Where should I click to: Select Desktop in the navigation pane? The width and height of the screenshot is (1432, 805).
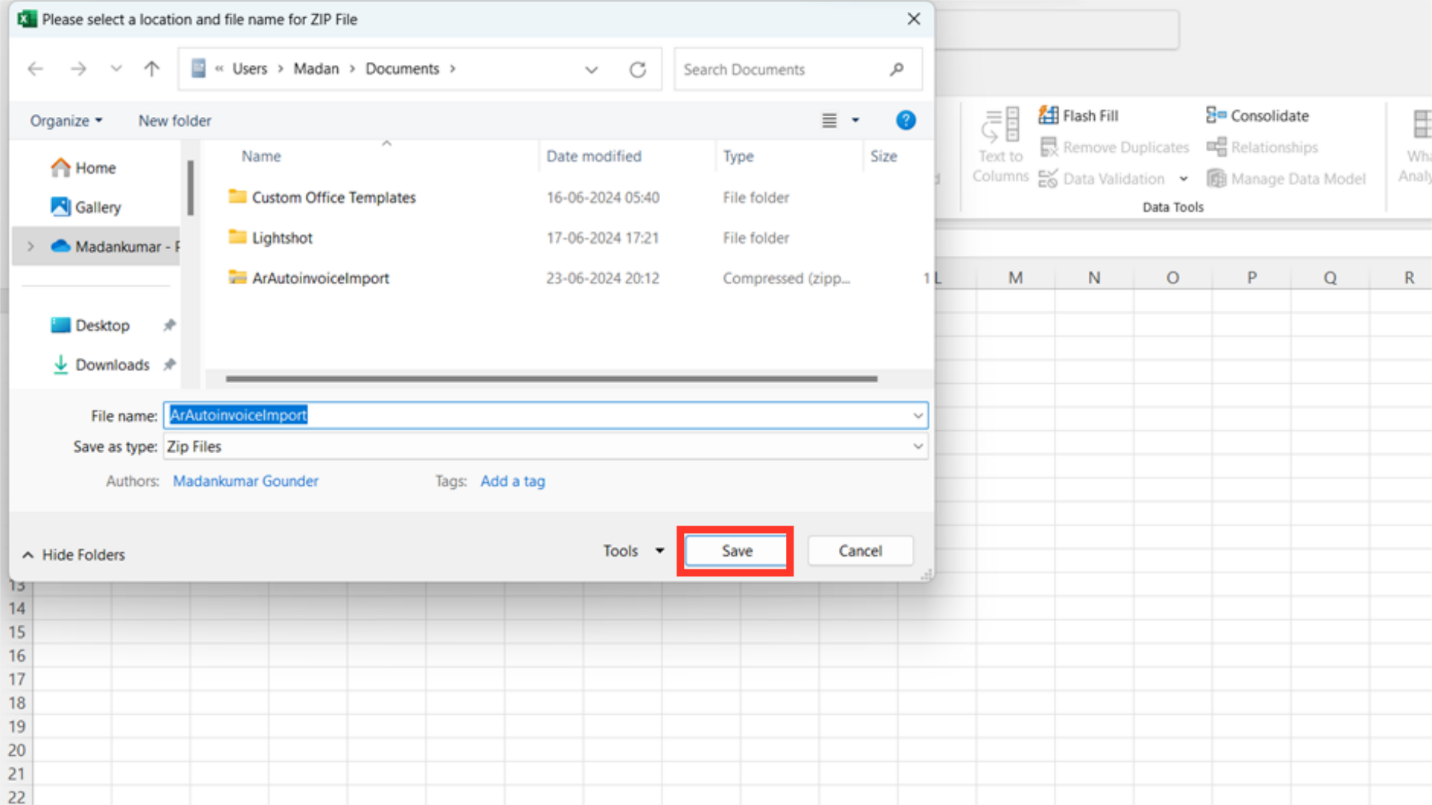pyautogui.click(x=102, y=325)
